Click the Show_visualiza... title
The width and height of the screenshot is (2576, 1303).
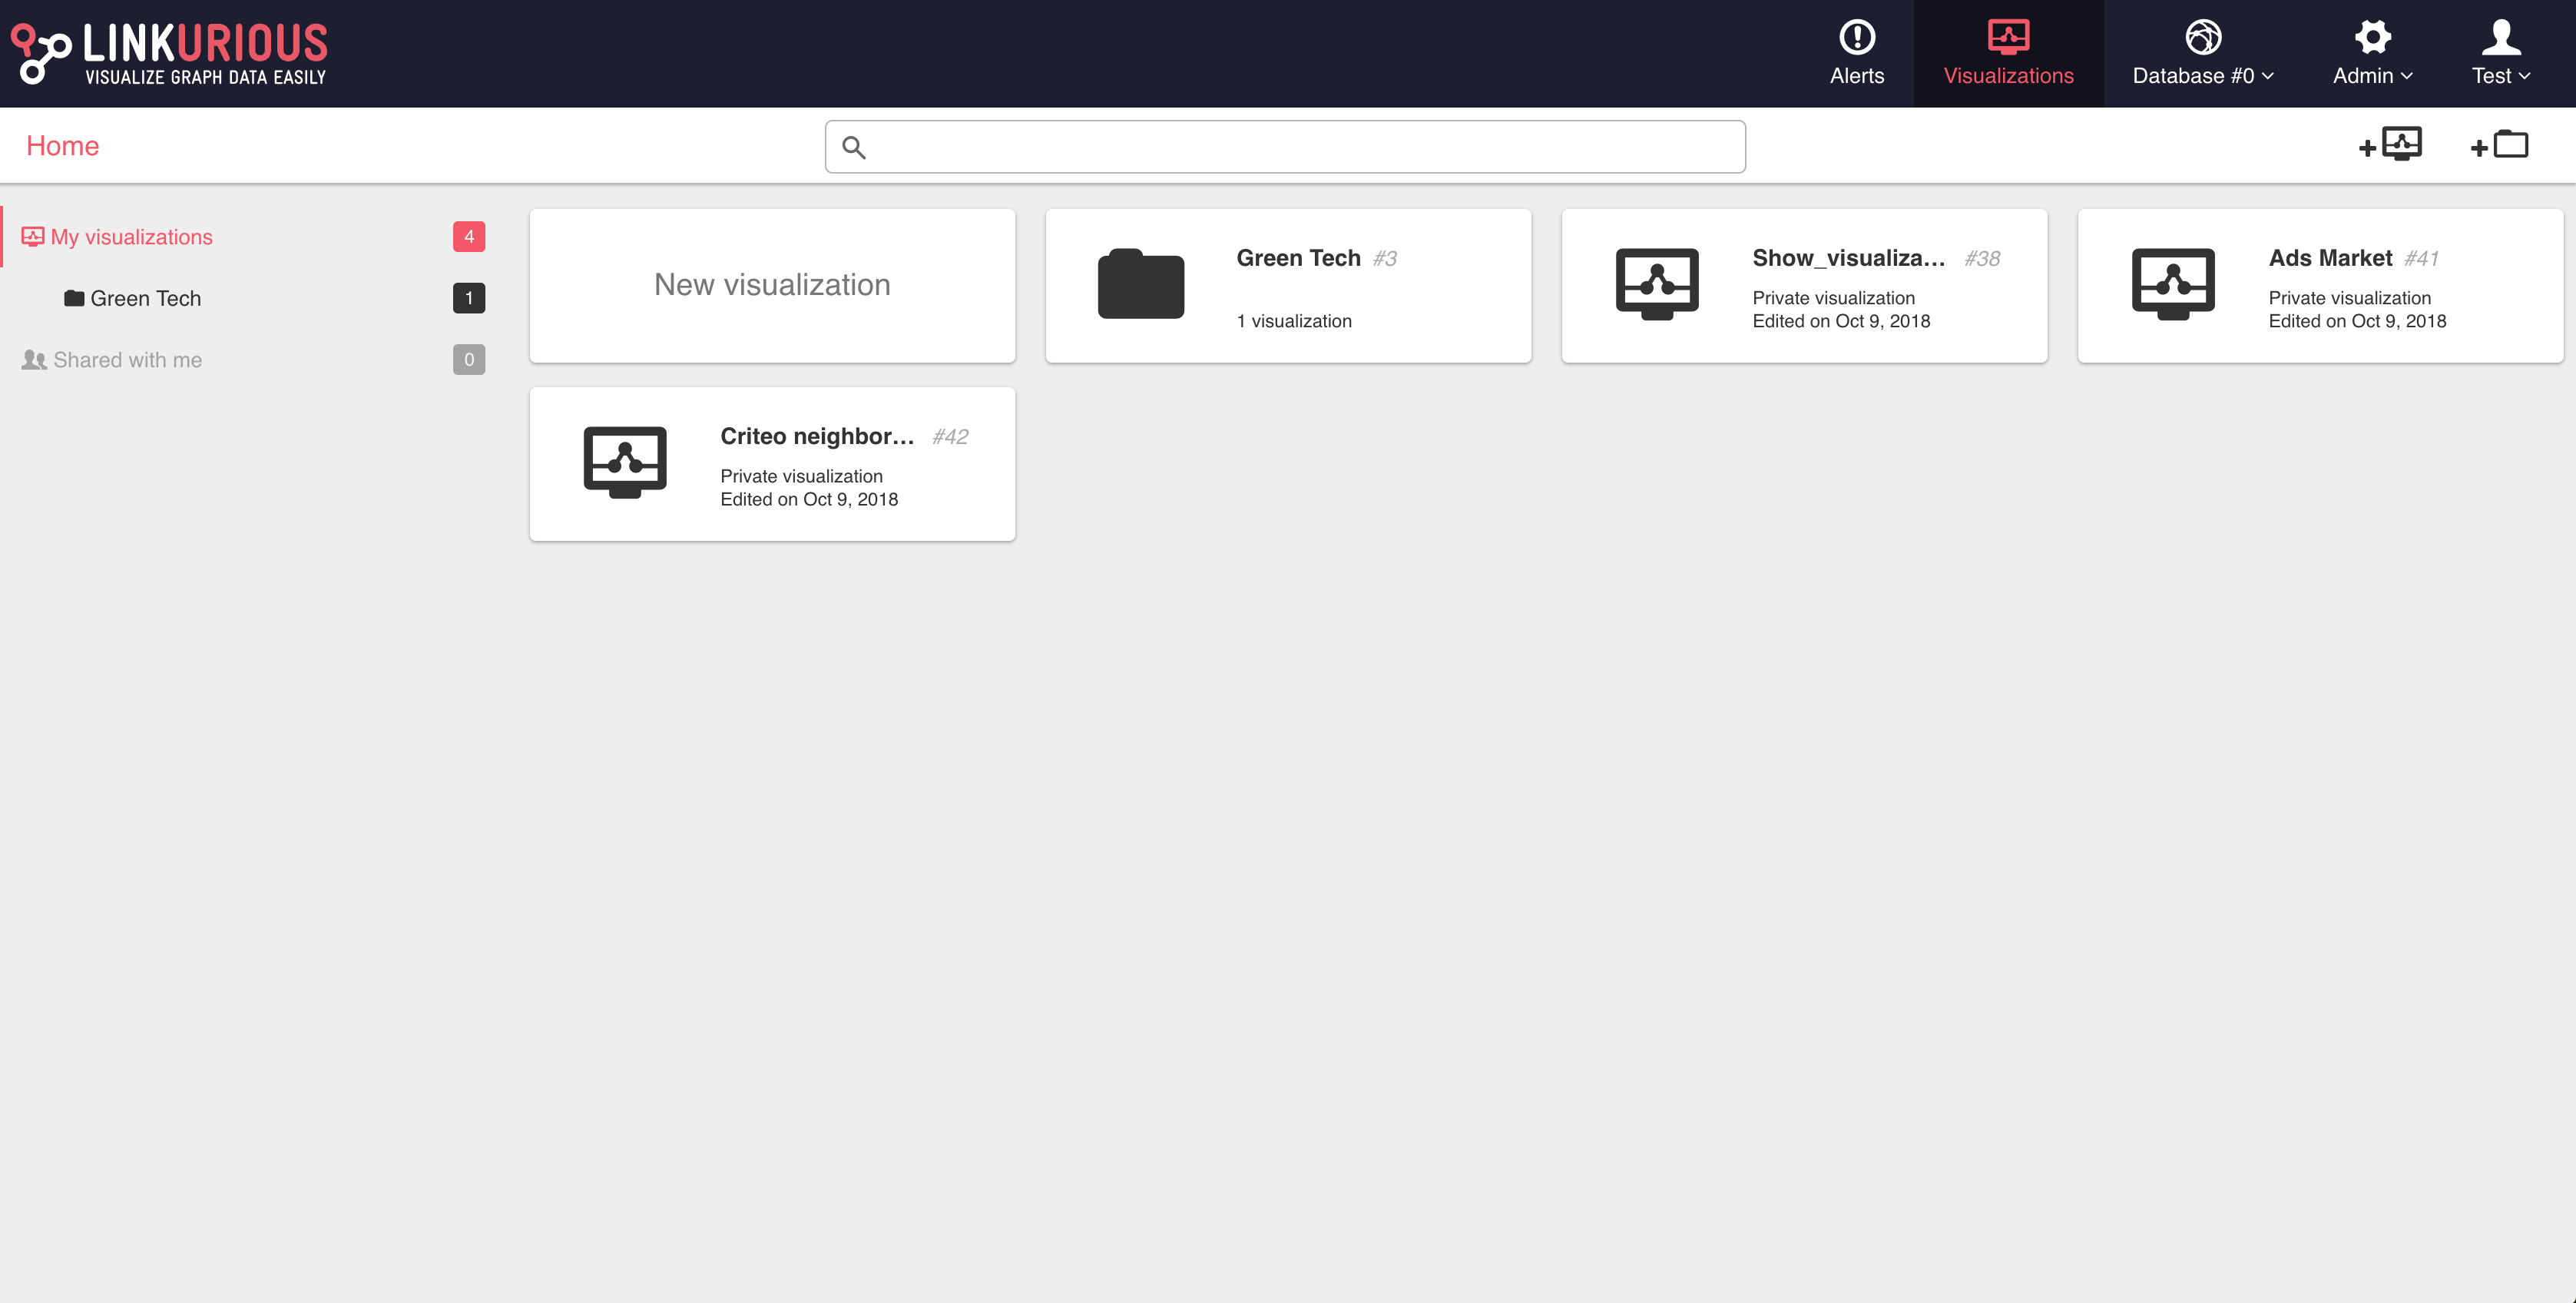point(1849,258)
